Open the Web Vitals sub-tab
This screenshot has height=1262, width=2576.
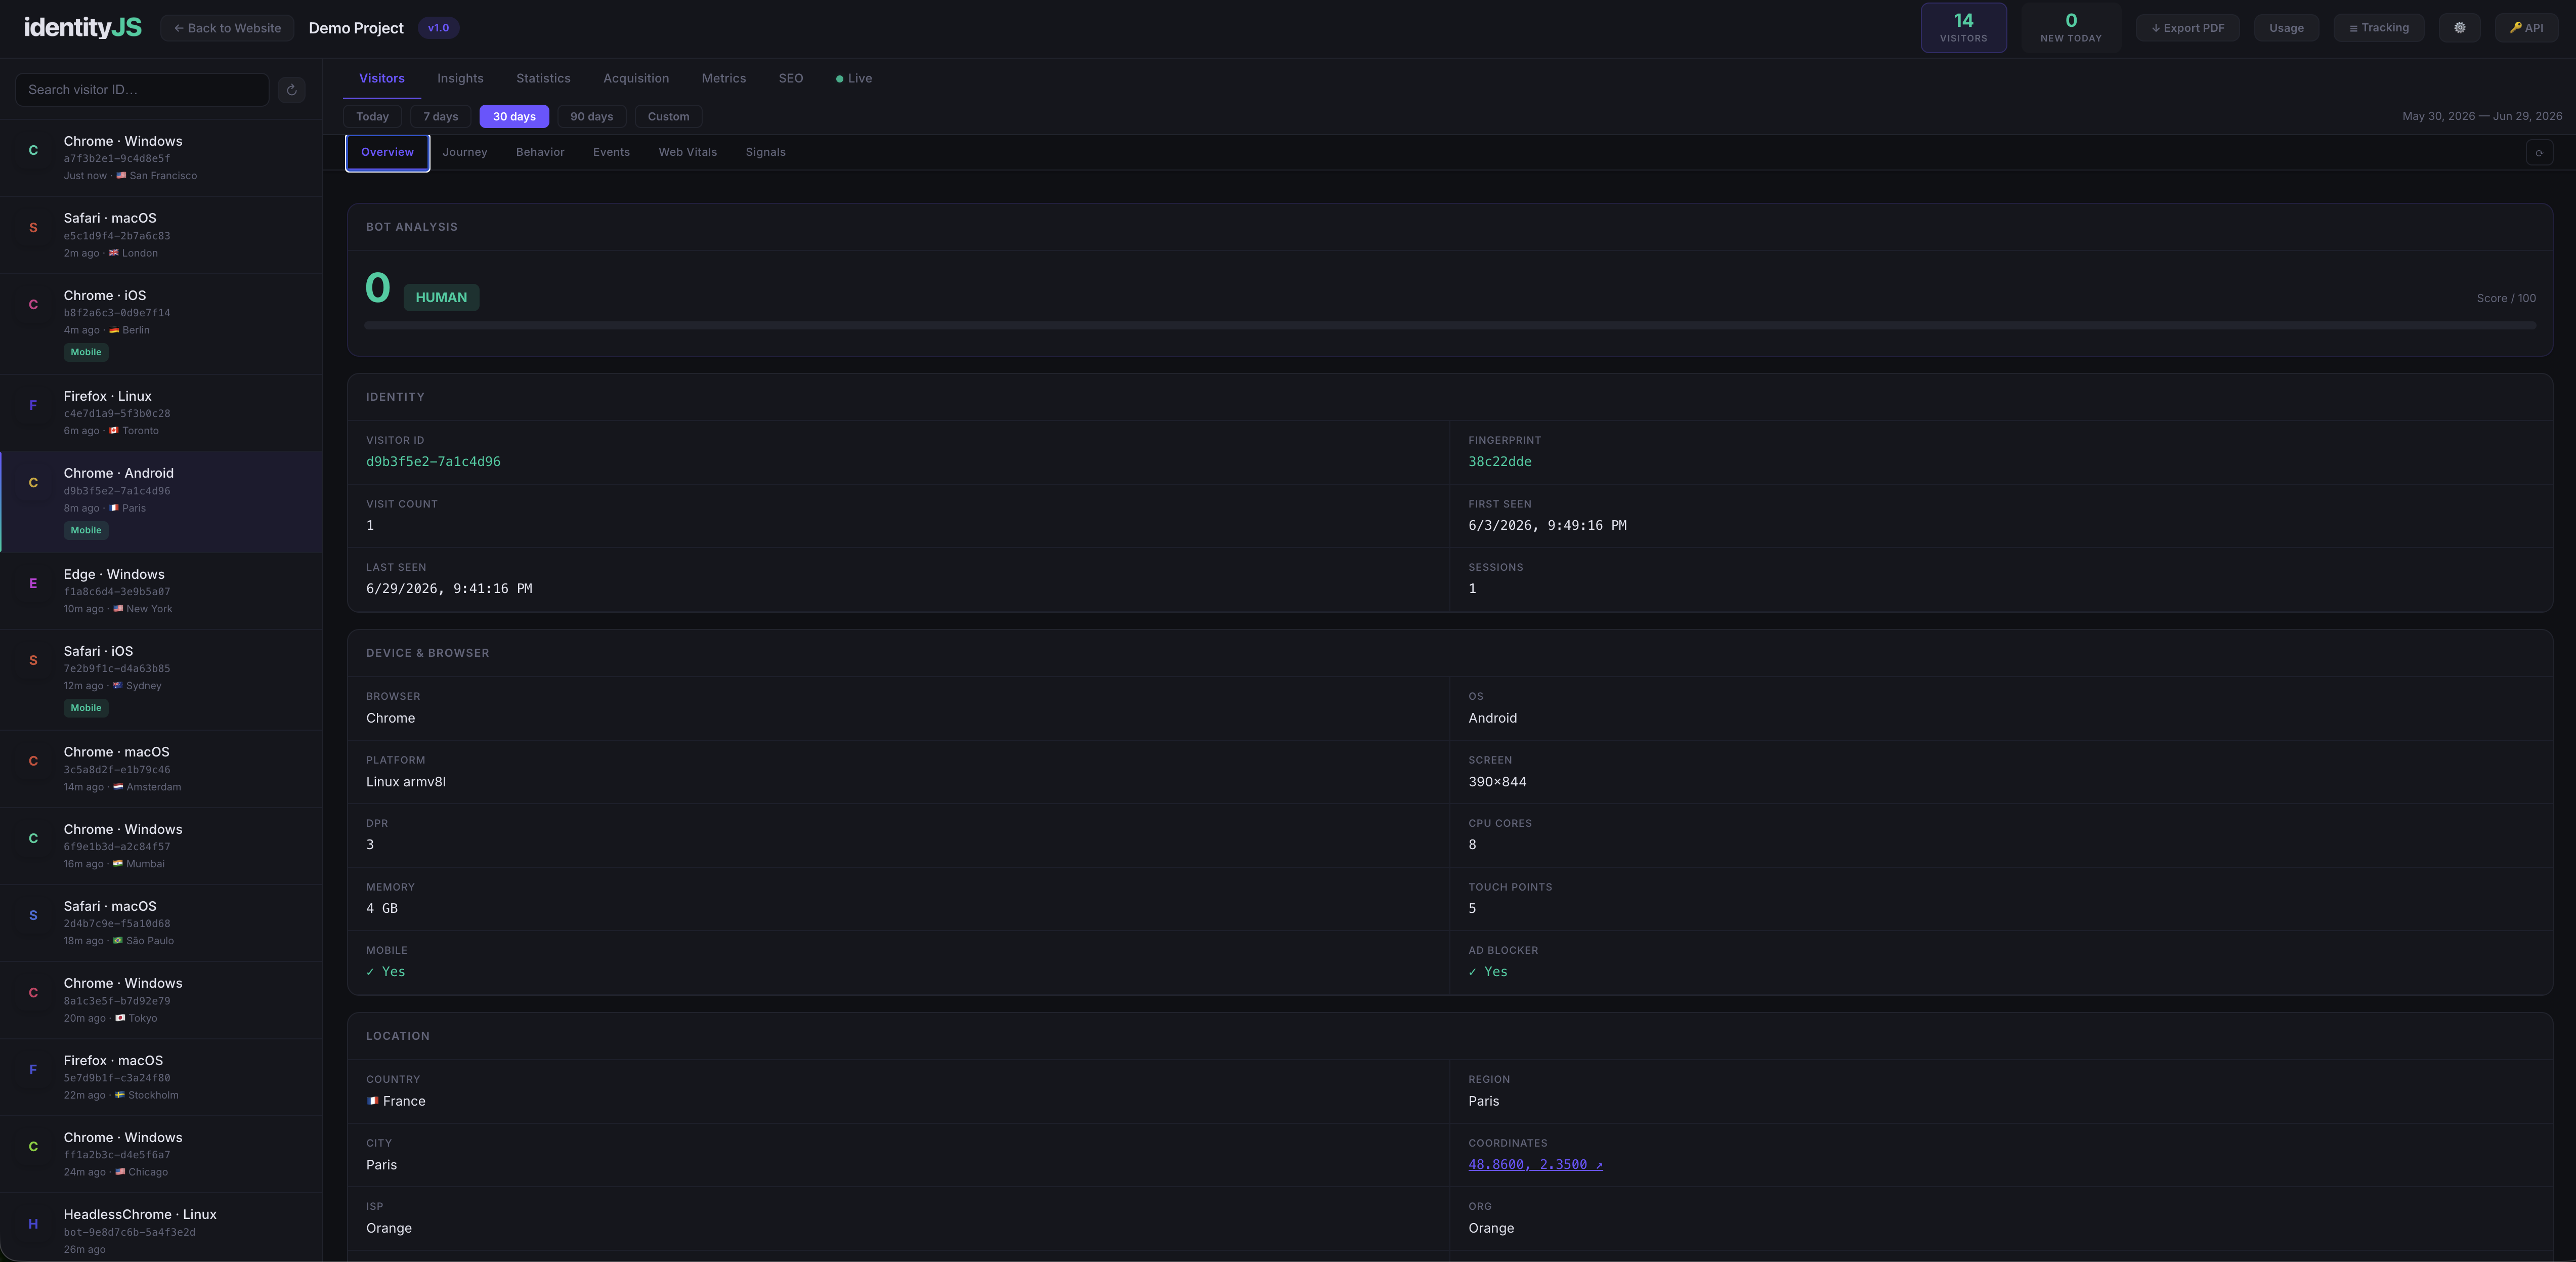pos(687,152)
